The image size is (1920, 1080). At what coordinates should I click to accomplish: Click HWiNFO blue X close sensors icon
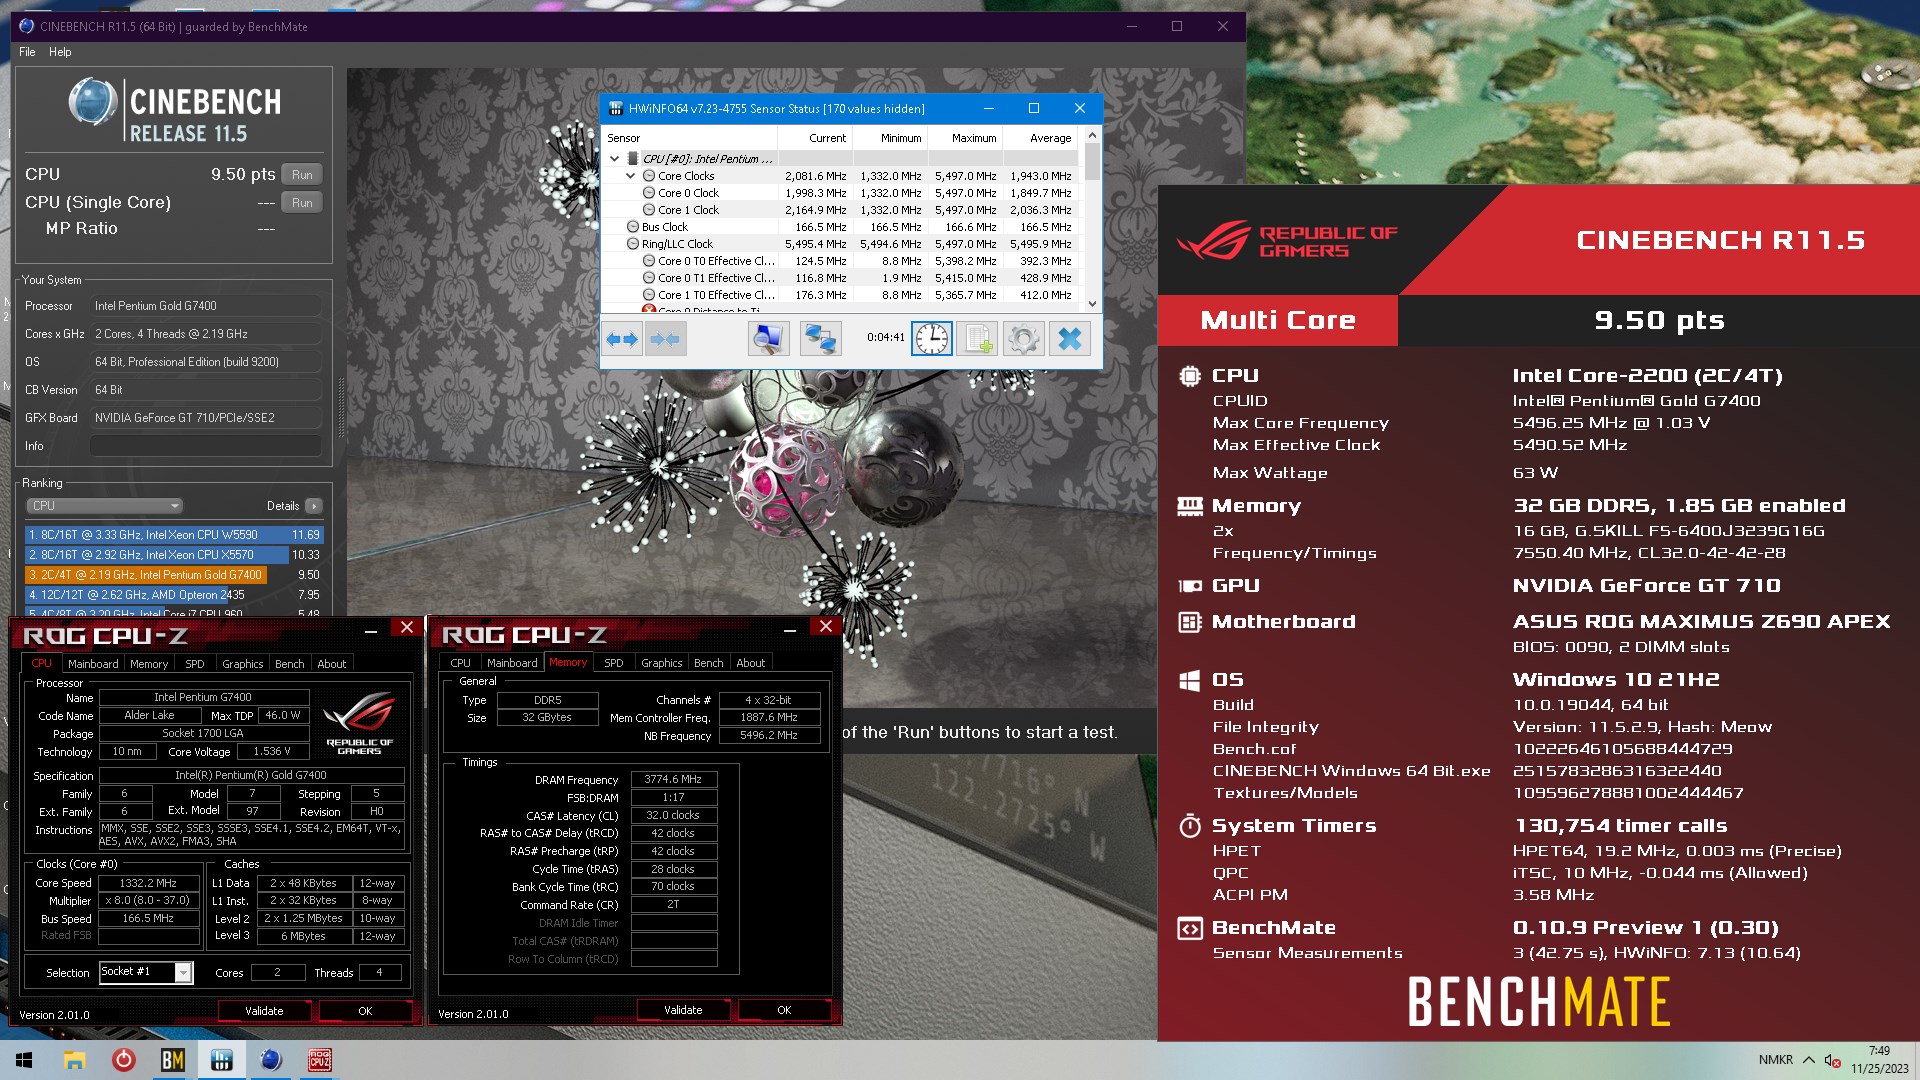pos(1070,339)
